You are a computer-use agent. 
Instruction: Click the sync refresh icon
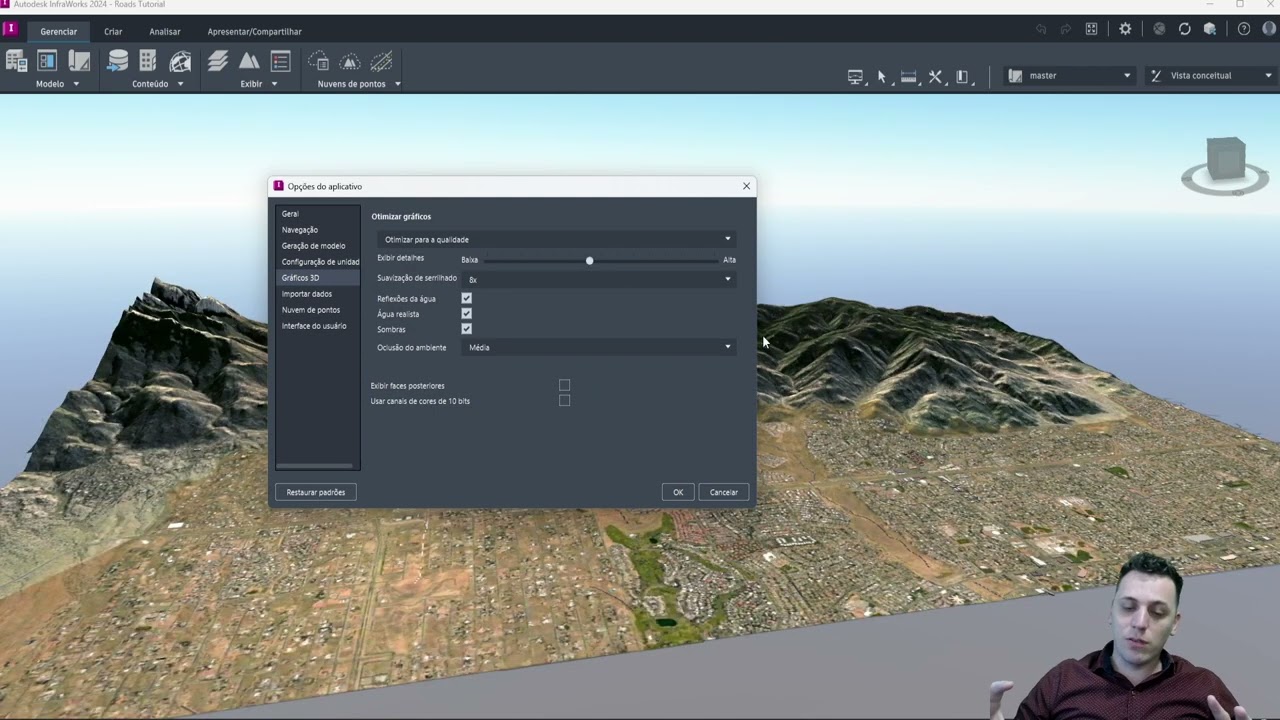(x=1185, y=29)
